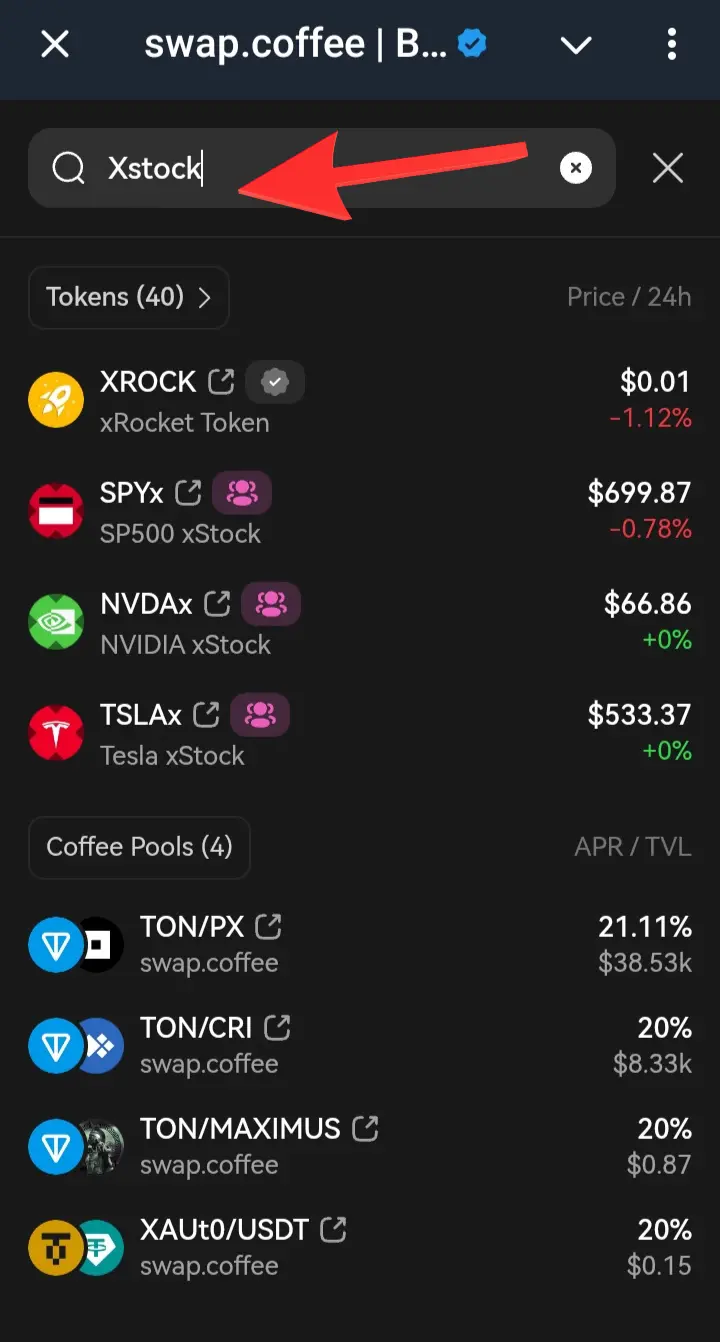720x1342 pixels.
Task: Click the external link icon next to XROCK
Action: (221, 381)
